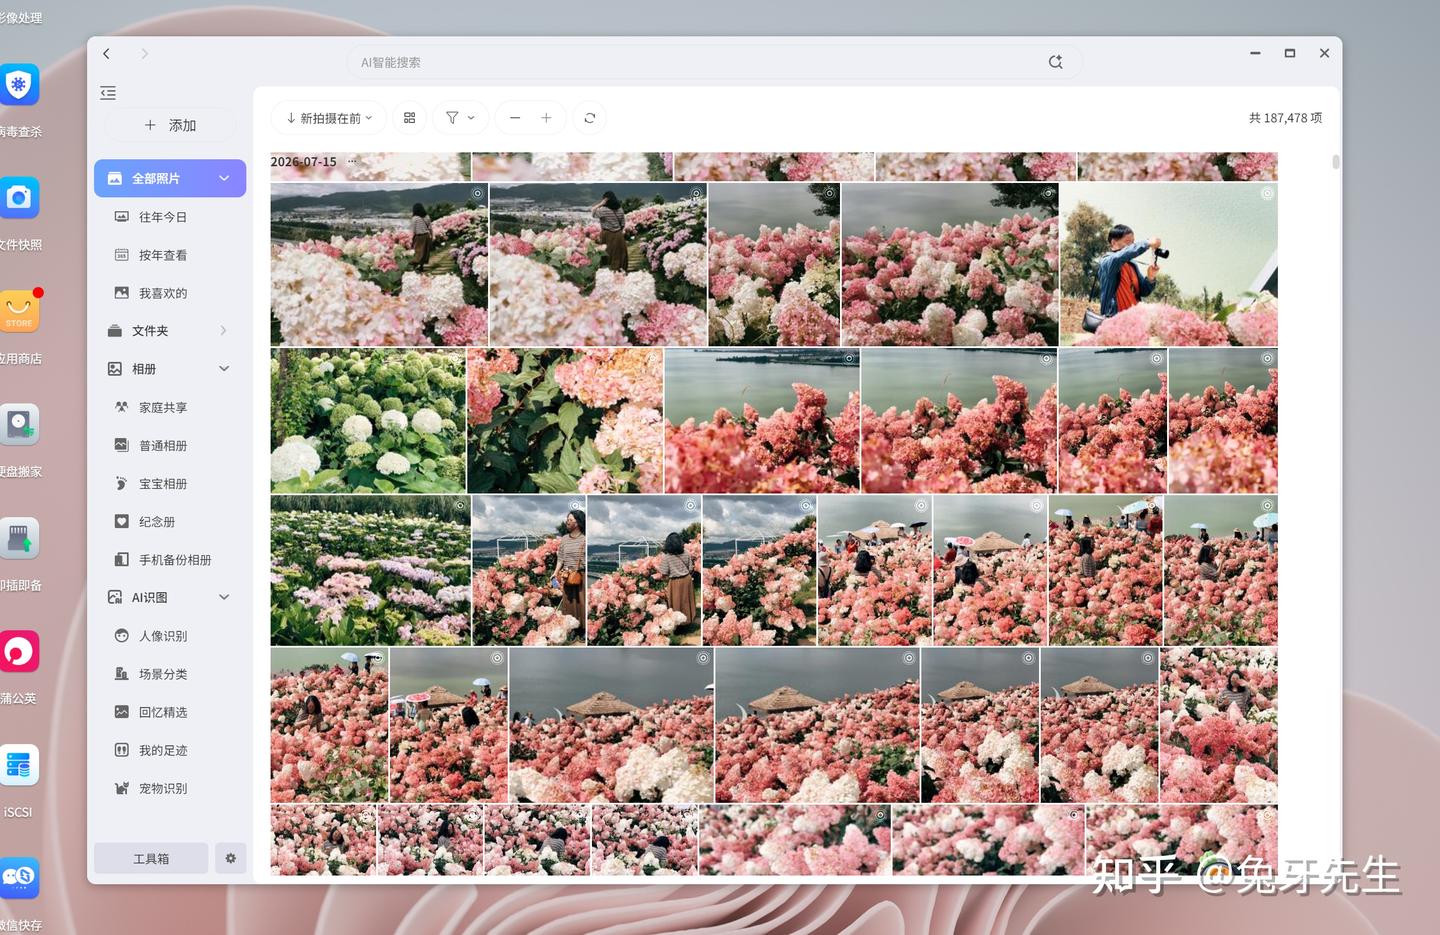Increase thumbnail size with plus button
Screen dimensions: 1440x935
coord(546,118)
